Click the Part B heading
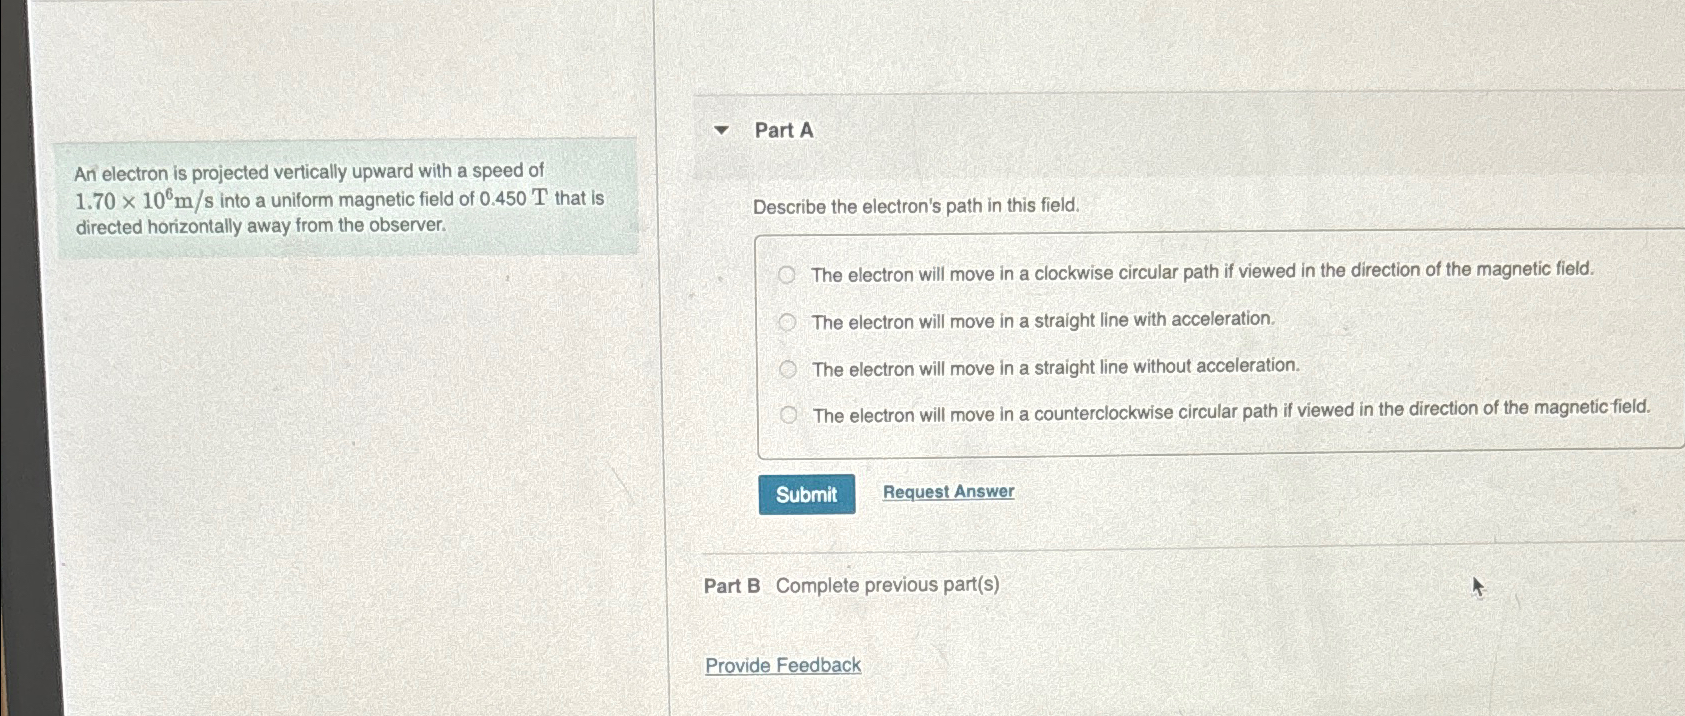1685x716 pixels. tap(731, 584)
